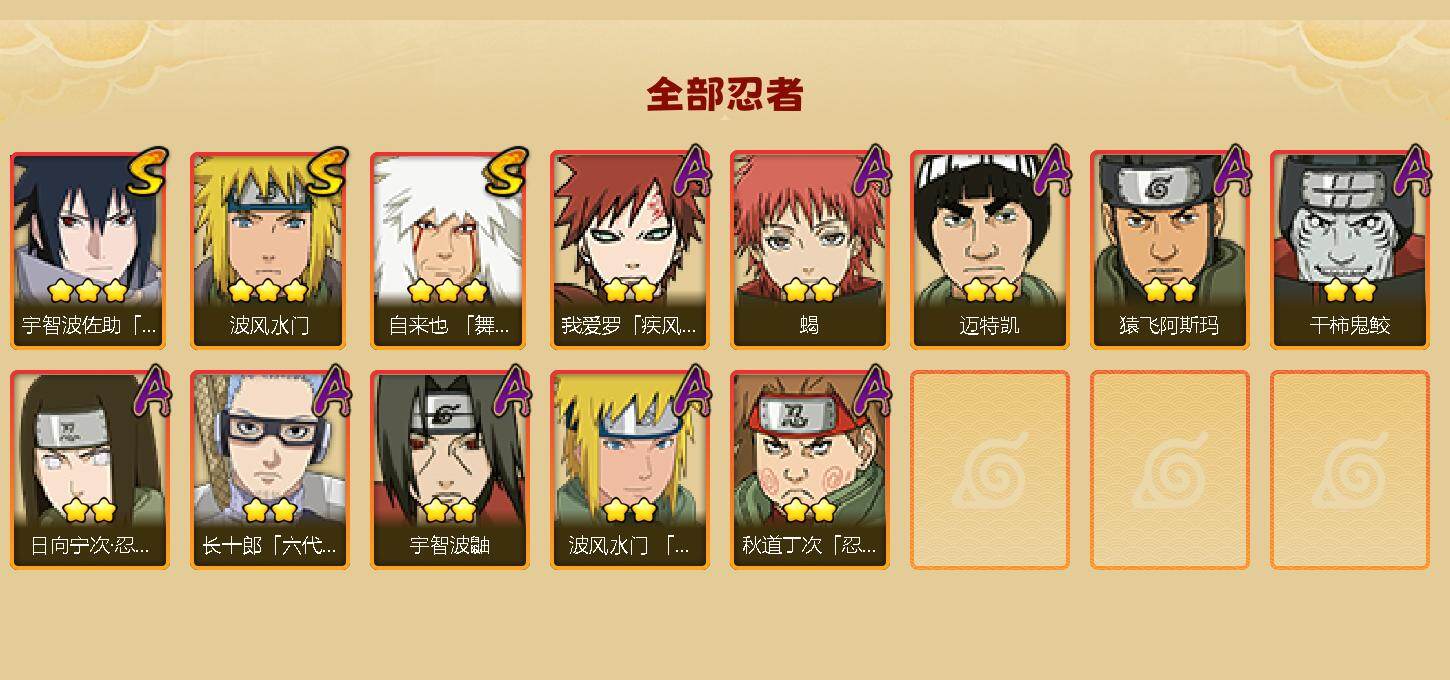Select the A-rank 波风水门「...」 card
Image resolution: width=1450 pixels, height=680 pixels.
tap(630, 470)
